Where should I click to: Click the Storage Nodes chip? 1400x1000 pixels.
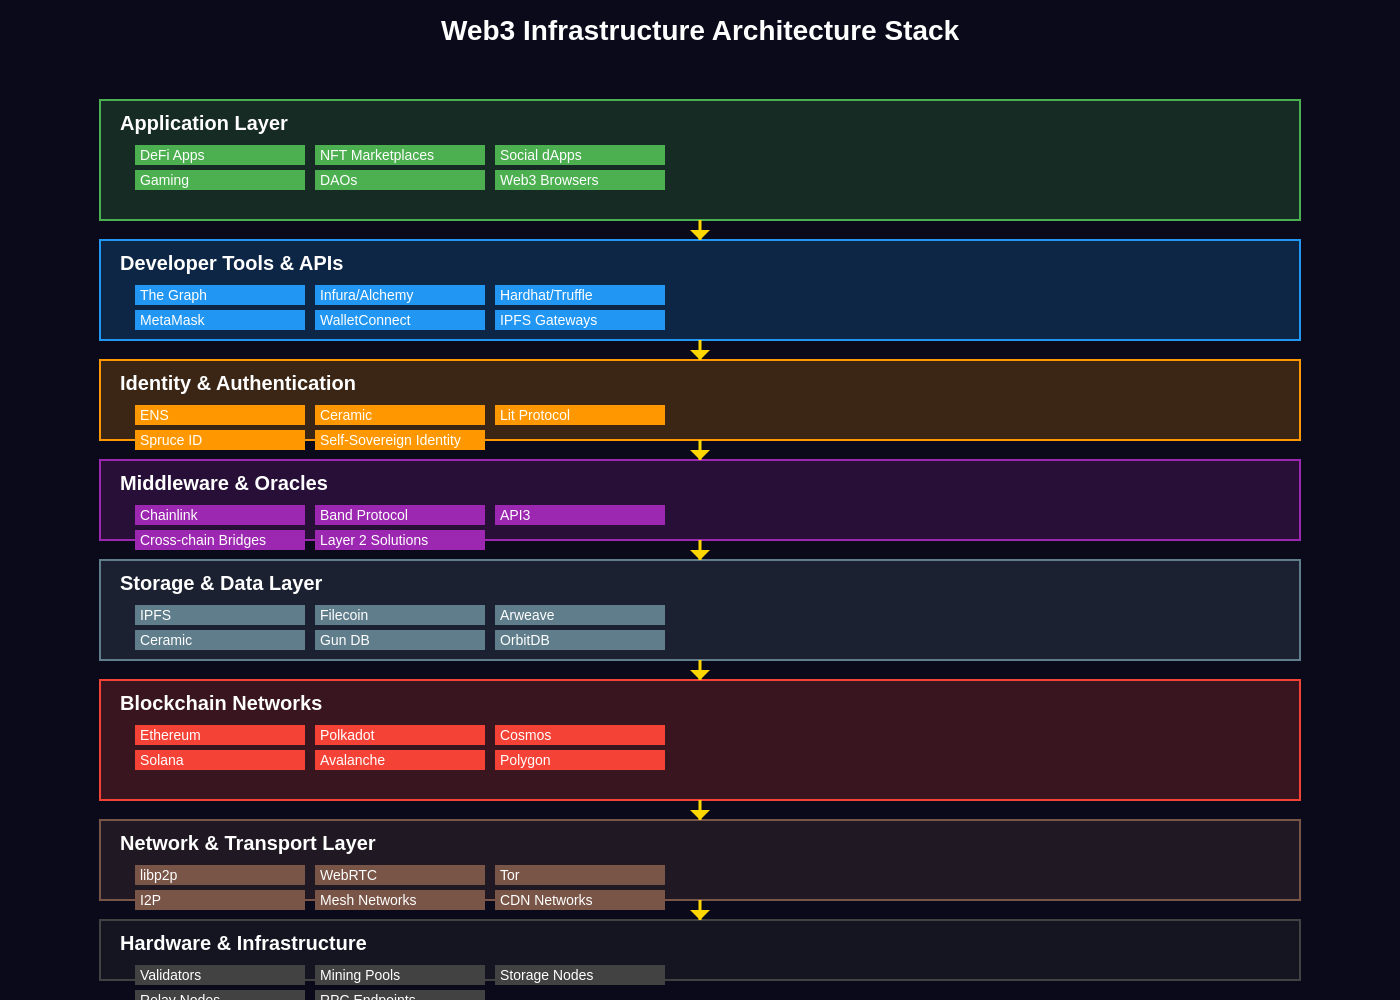580,975
